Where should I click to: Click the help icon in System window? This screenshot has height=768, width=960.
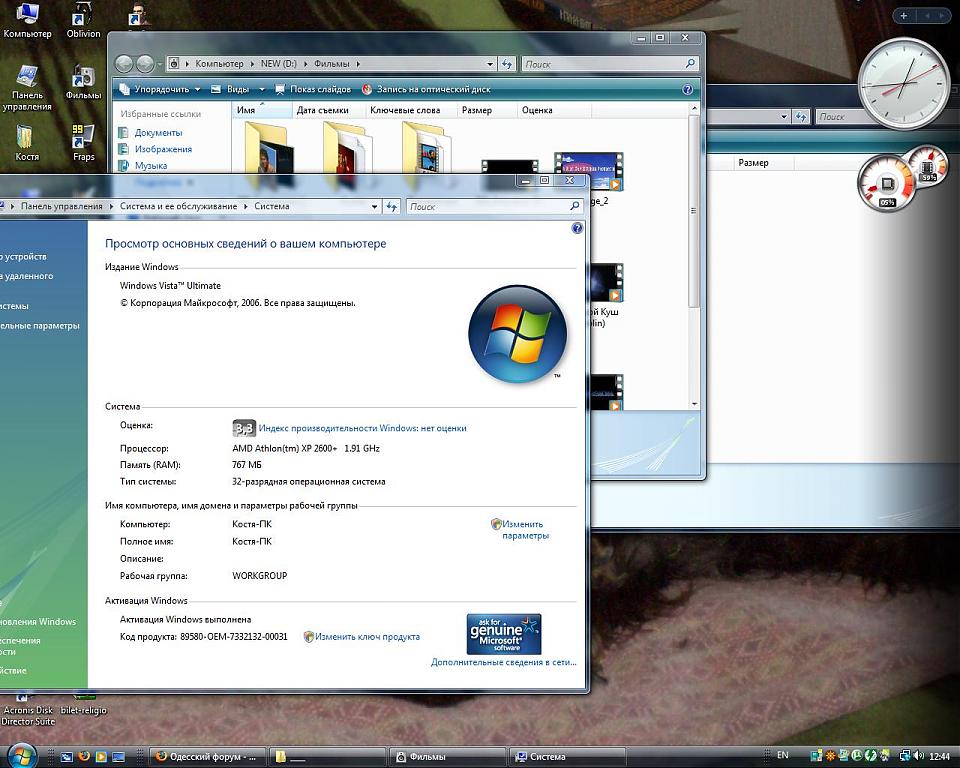(x=576, y=228)
